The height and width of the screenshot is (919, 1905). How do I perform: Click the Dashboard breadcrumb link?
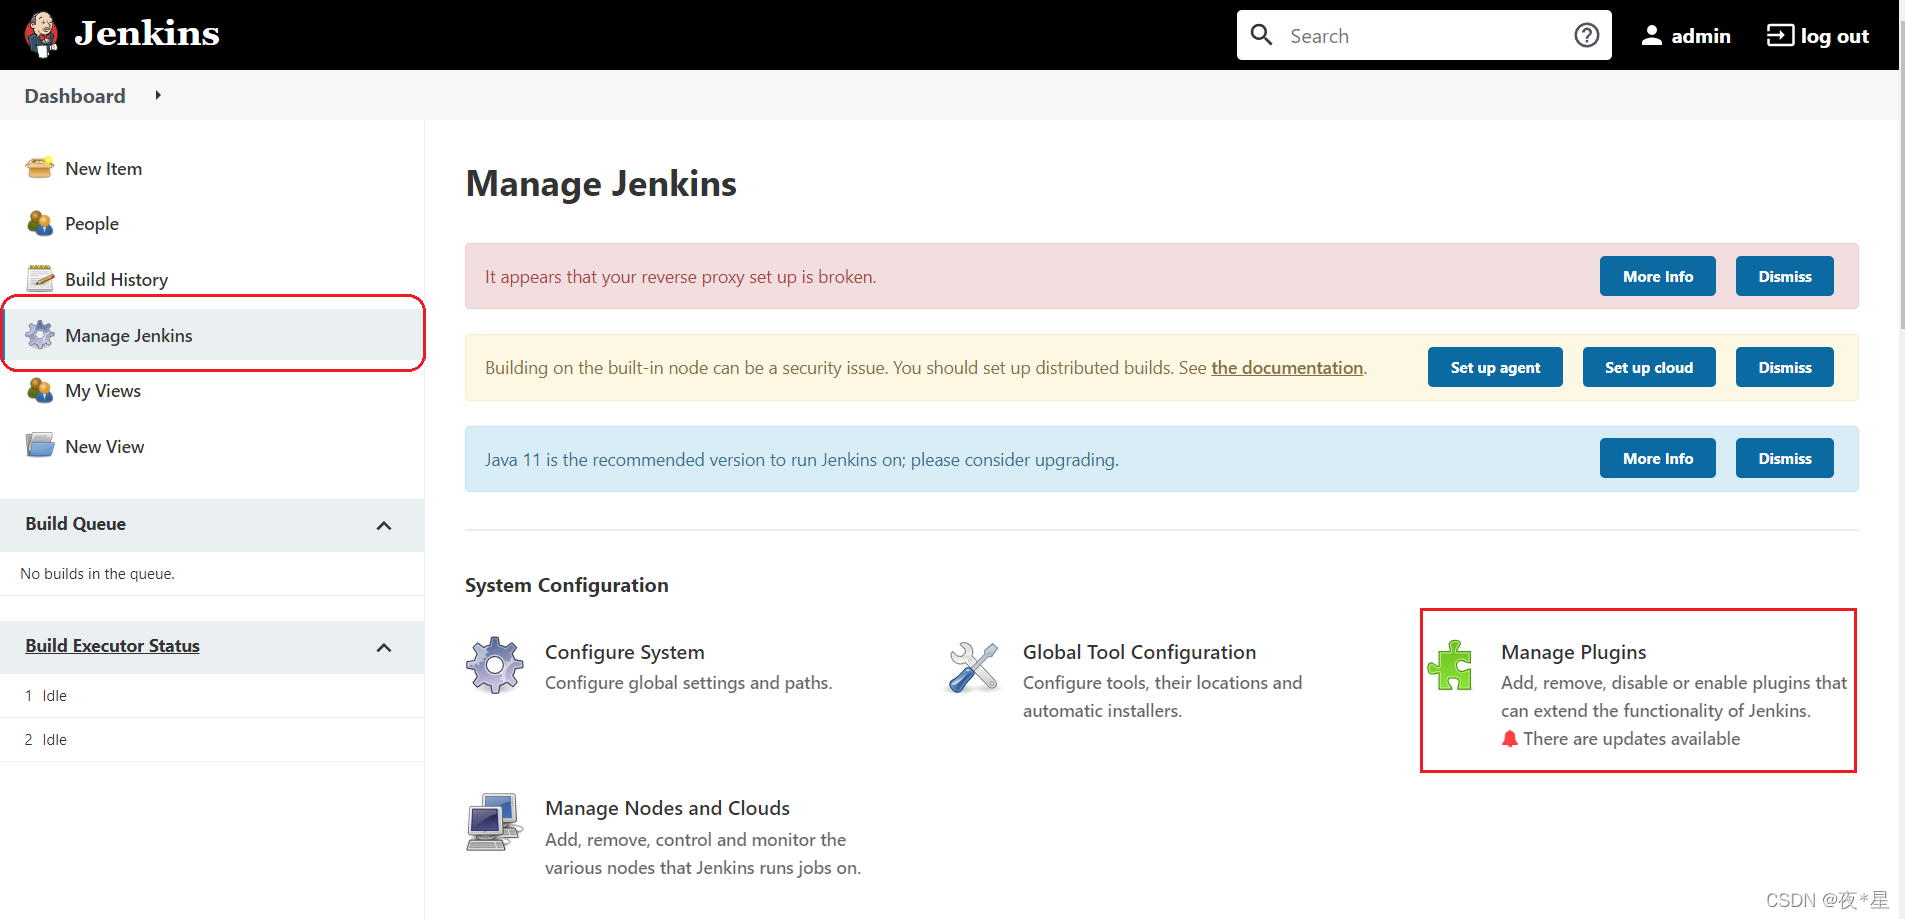pyautogui.click(x=75, y=96)
